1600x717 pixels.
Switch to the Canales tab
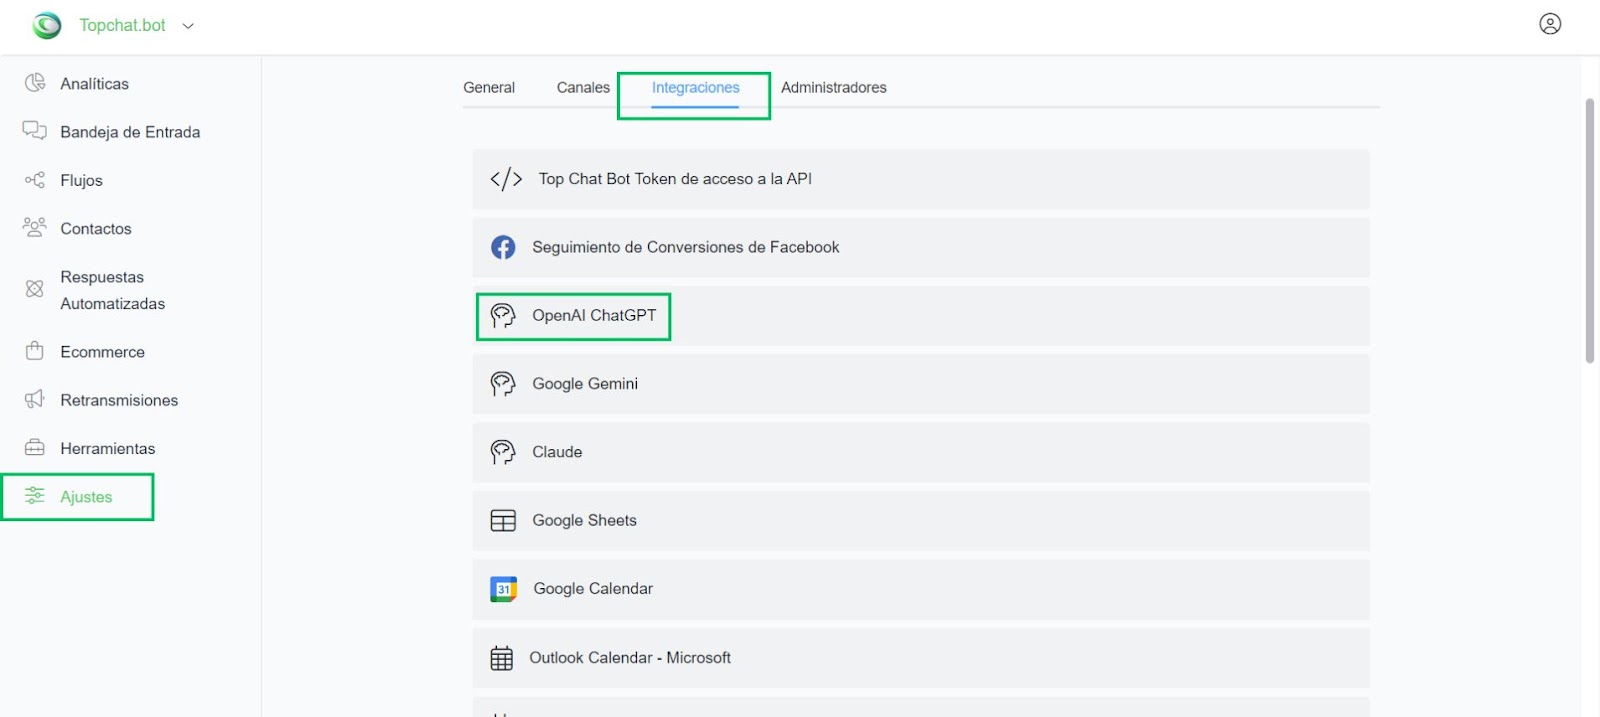[583, 87]
